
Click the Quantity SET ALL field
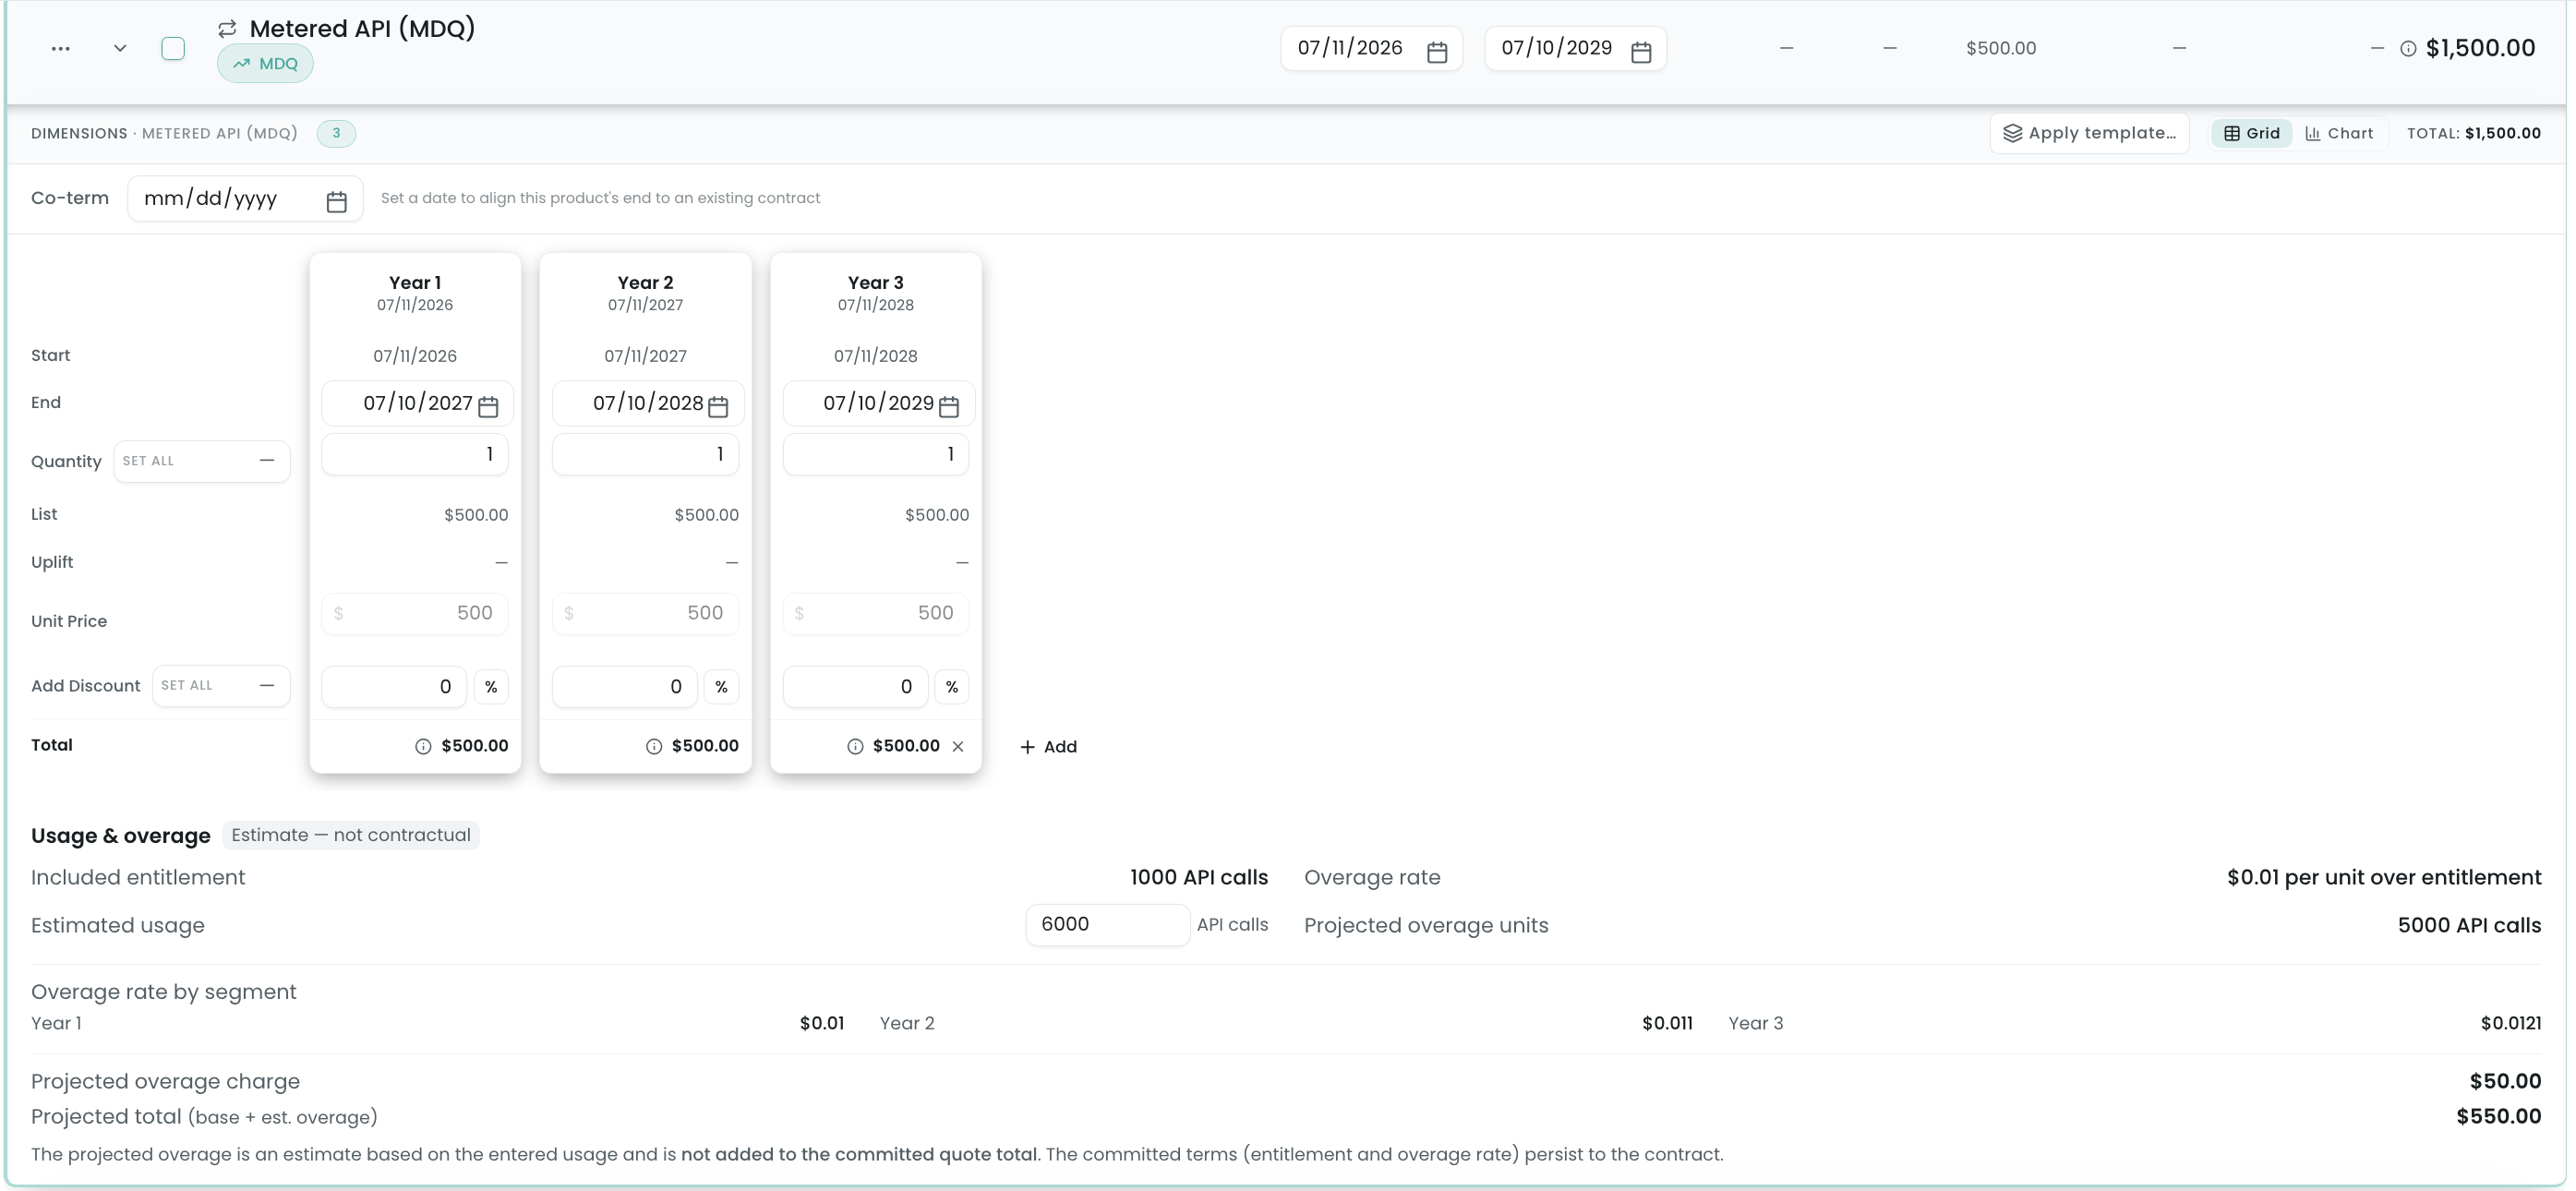tap(202, 461)
